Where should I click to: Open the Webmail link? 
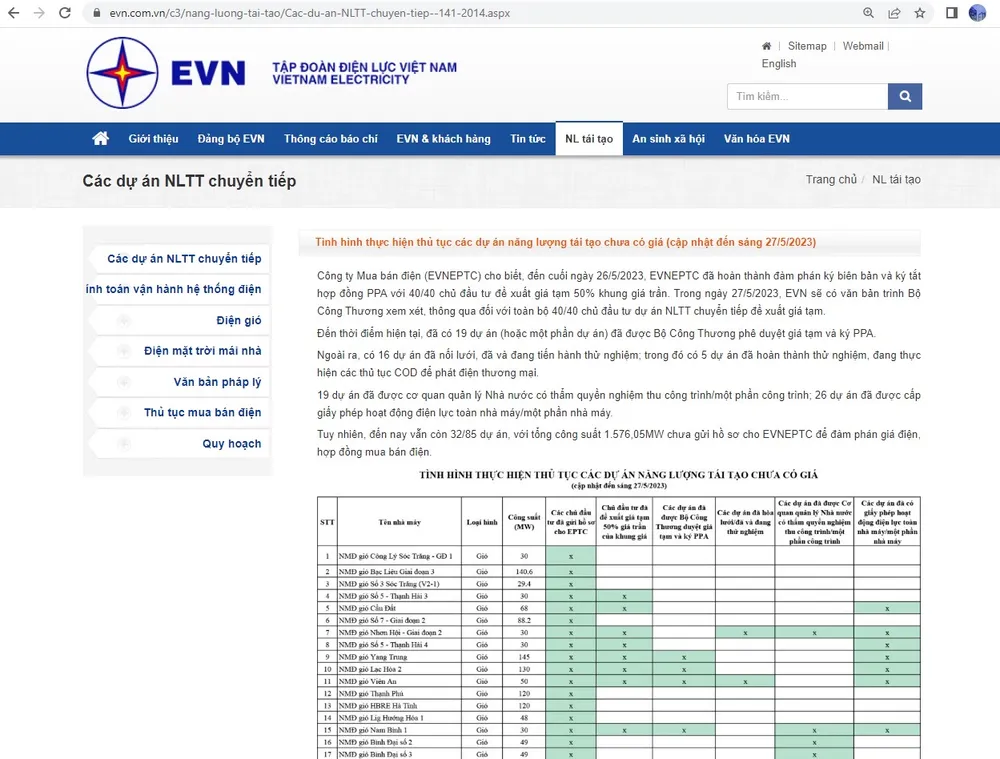[863, 46]
